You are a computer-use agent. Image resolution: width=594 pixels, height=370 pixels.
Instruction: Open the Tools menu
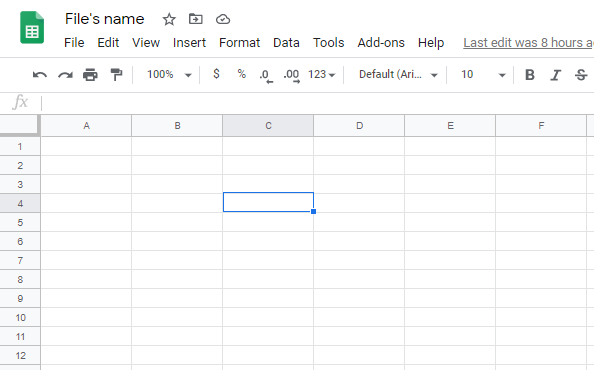click(328, 42)
